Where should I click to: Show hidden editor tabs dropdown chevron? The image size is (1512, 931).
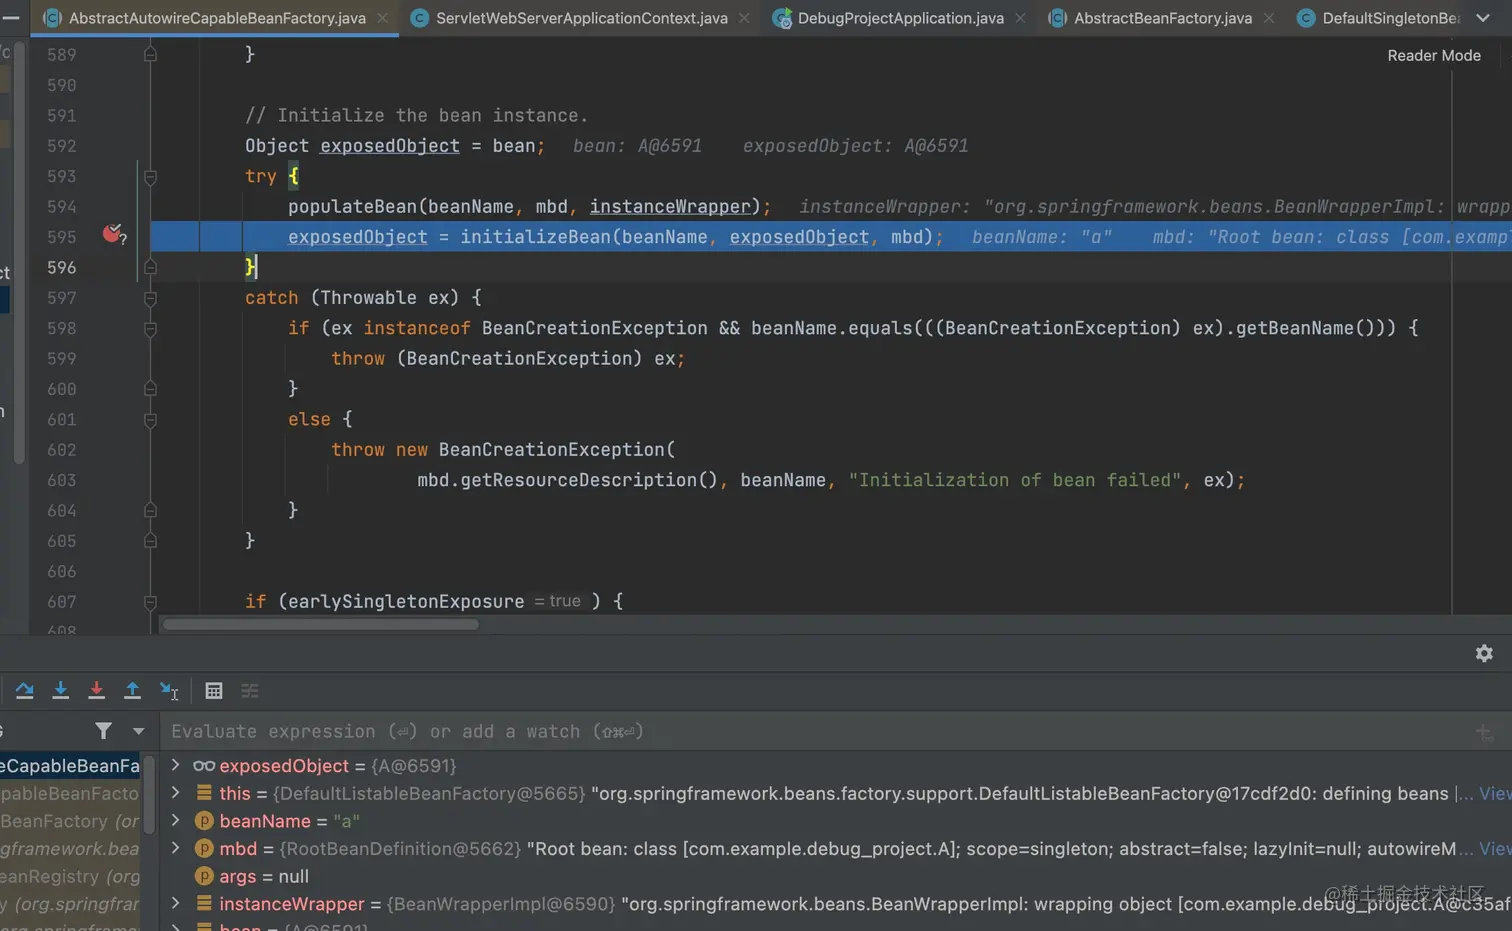point(1483,18)
